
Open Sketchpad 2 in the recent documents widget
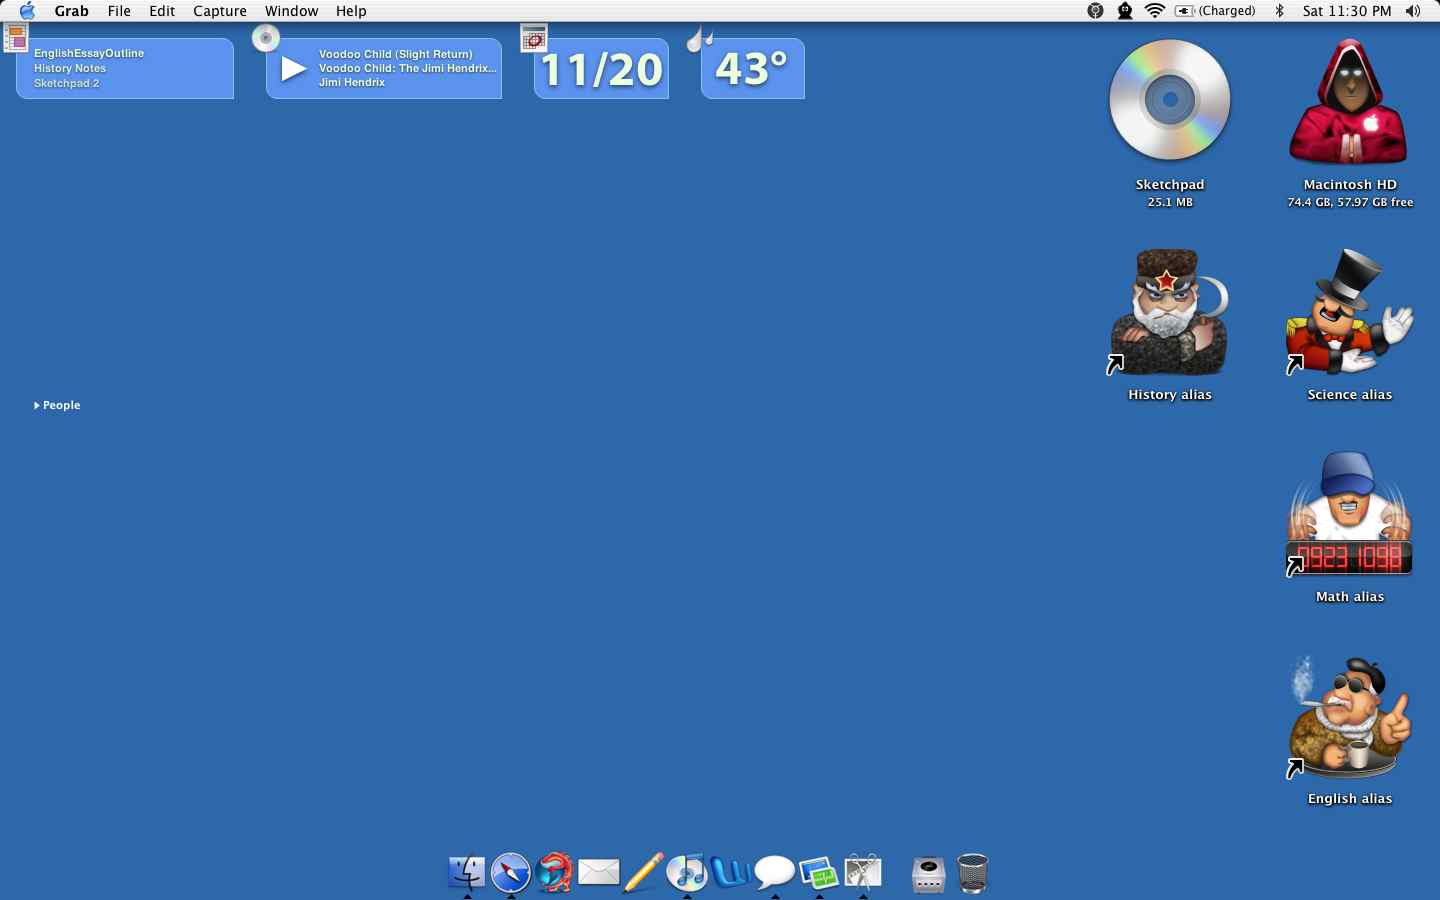tap(67, 83)
